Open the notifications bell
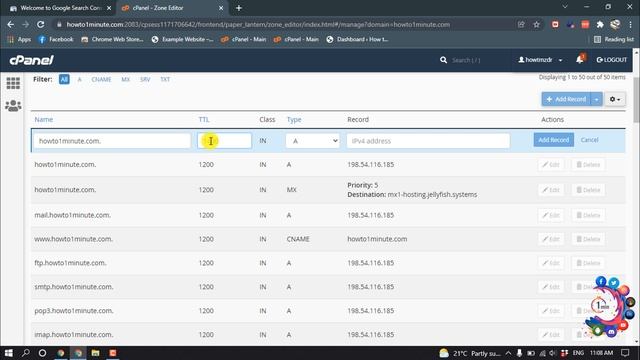This screenshot has width=640, height=360. click(x=580, y=60)
